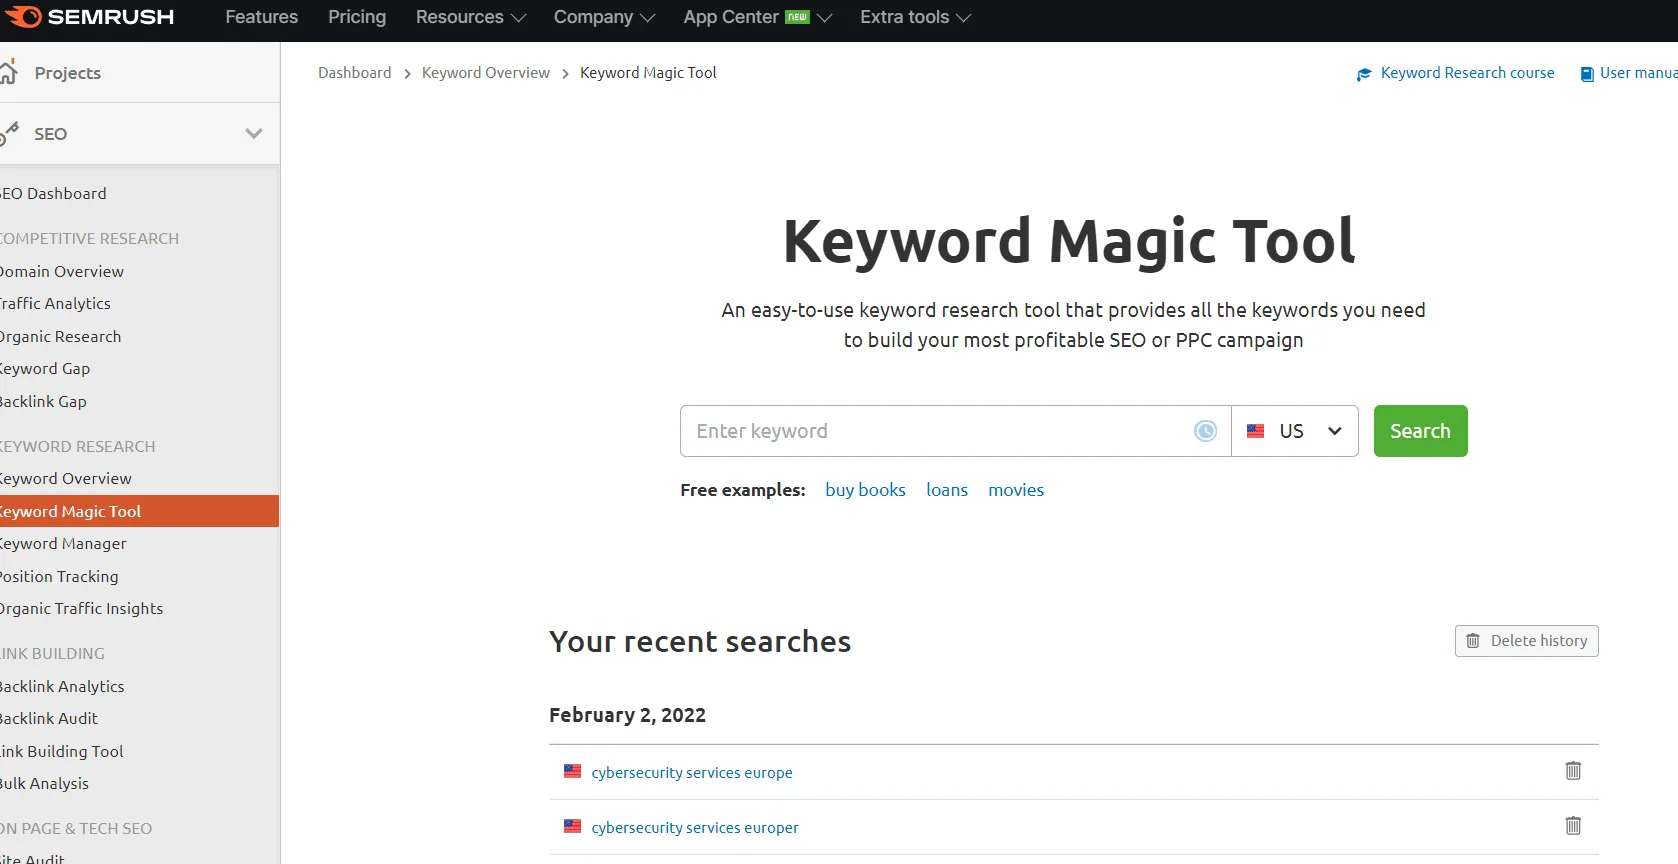Go to Keyword Overview breadcrumb
The height and width of the screenshot is (864, 1678).
click(x=486, y=73)
